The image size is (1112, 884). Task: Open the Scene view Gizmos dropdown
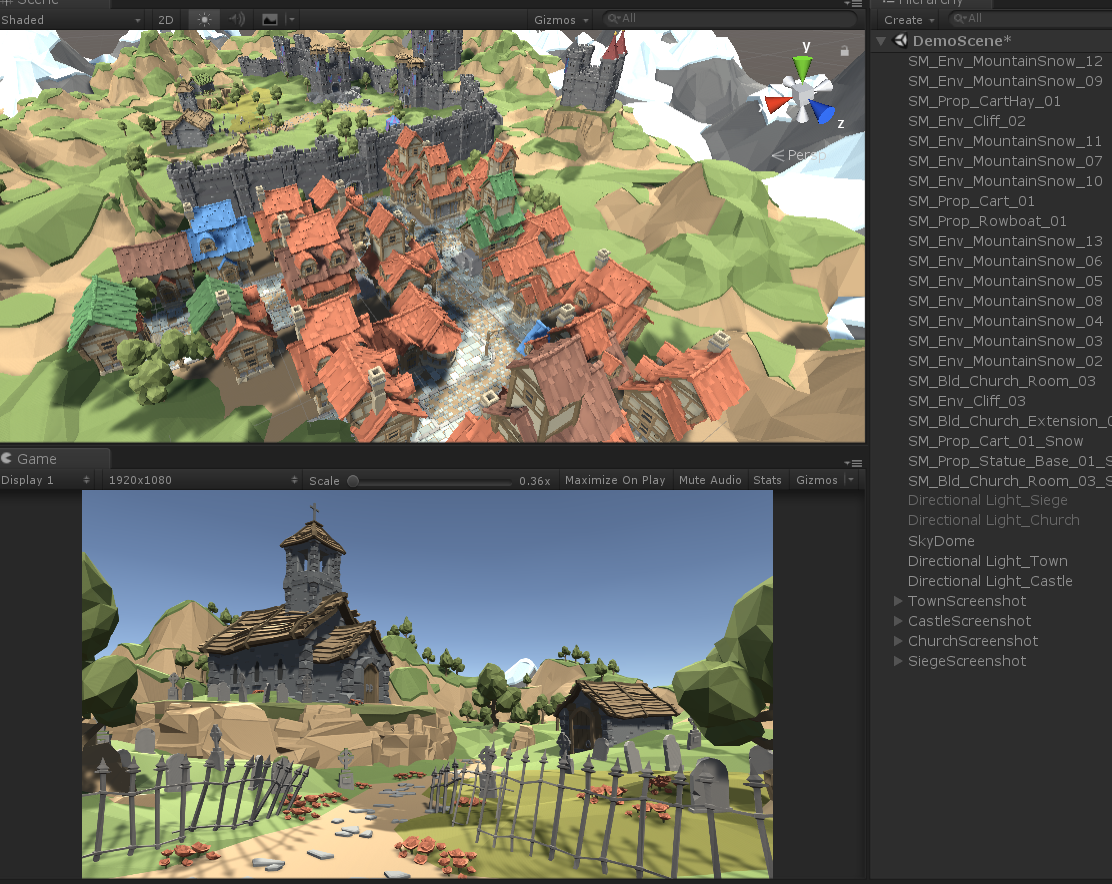point(561,19)
